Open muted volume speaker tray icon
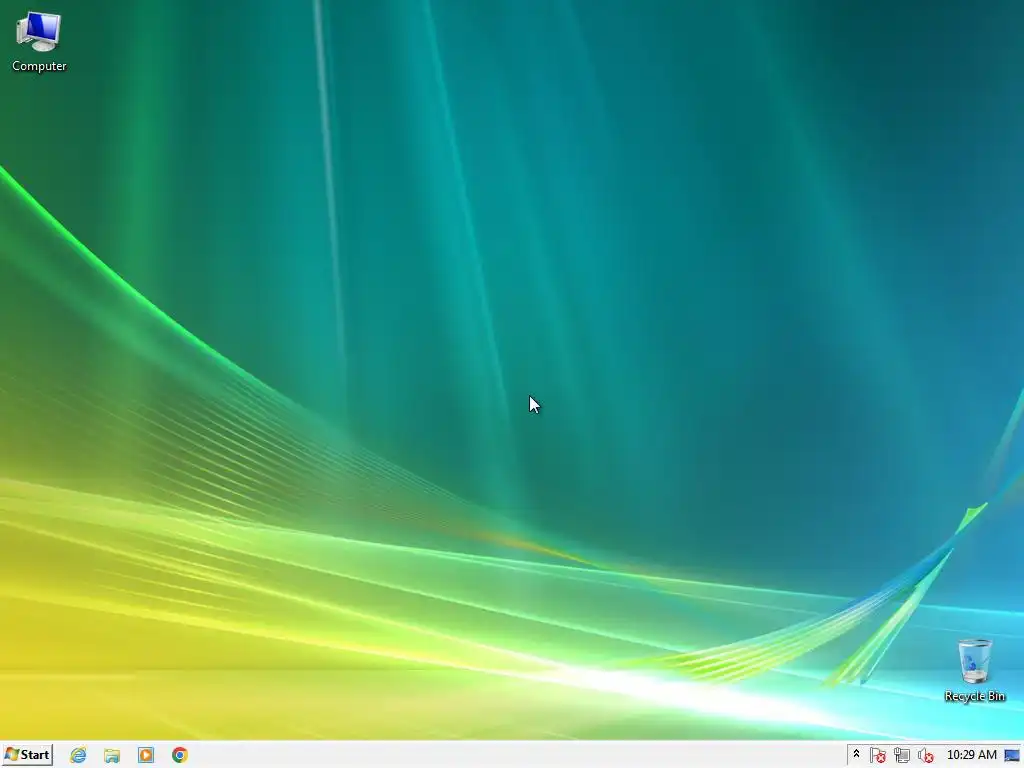1024x768 pixels. [925, 755]
